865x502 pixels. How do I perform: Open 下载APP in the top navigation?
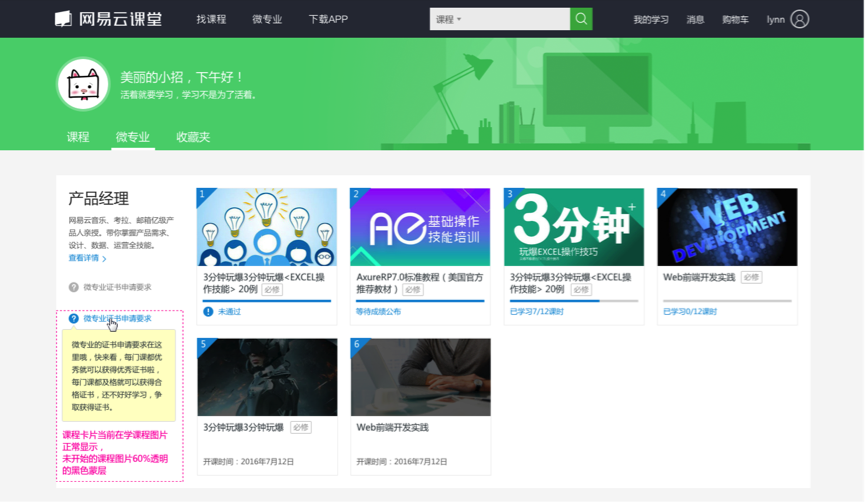click(328, 19)
